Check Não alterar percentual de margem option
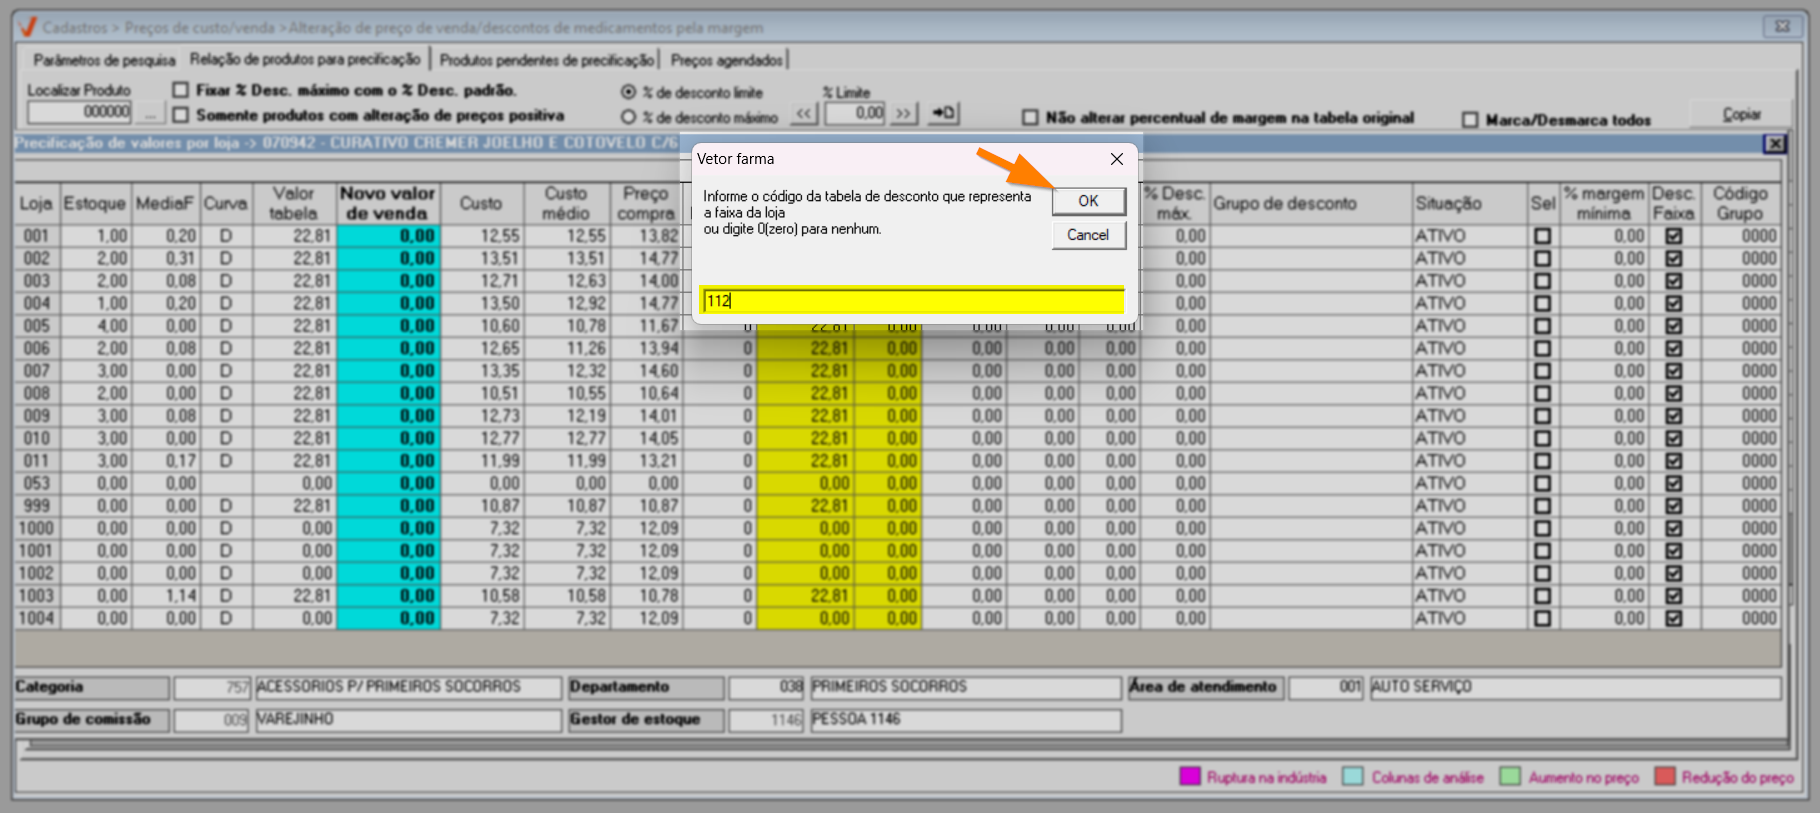This screenshot has width=1820, height=813. click(x=1030, y=118)
